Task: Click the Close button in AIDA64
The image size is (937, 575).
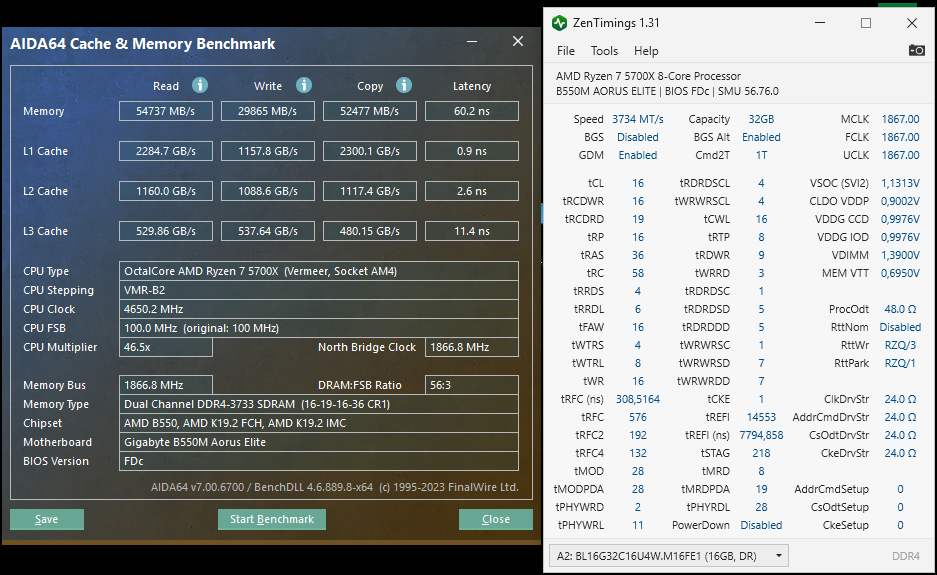Action: [495, 519]
